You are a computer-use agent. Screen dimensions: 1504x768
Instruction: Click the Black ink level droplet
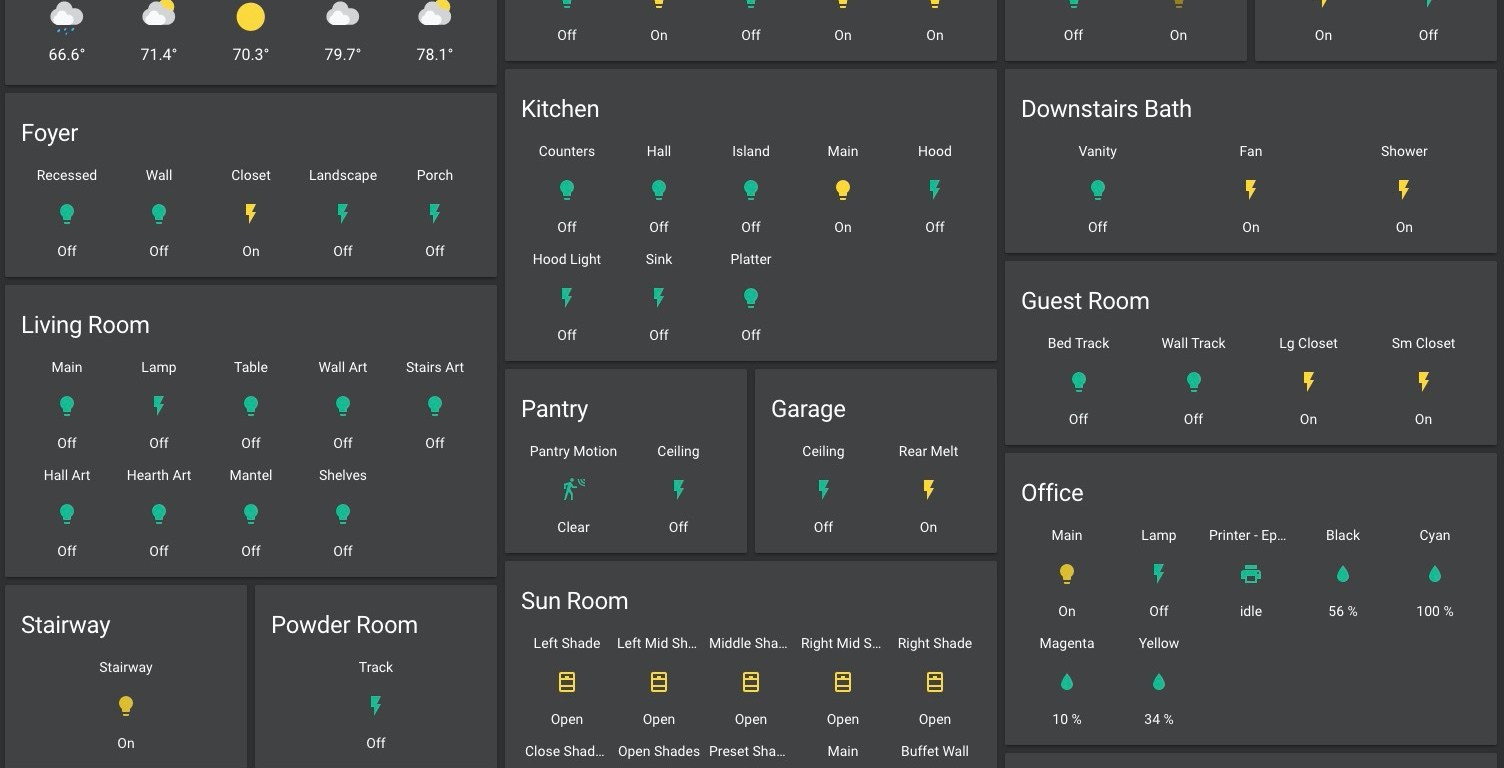(1342, 574)
